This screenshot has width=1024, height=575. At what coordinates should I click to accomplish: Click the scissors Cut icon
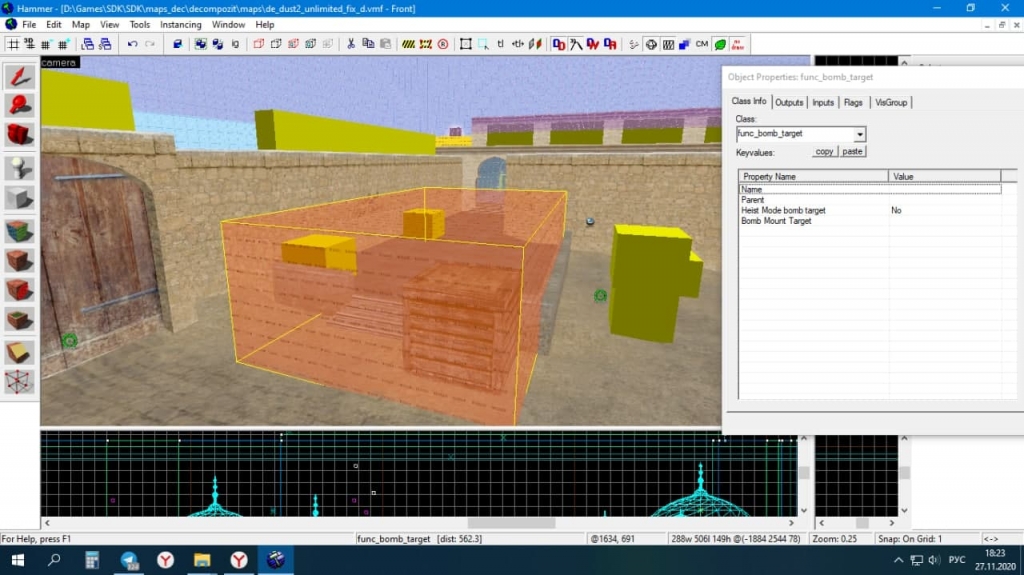click(351, 44)
